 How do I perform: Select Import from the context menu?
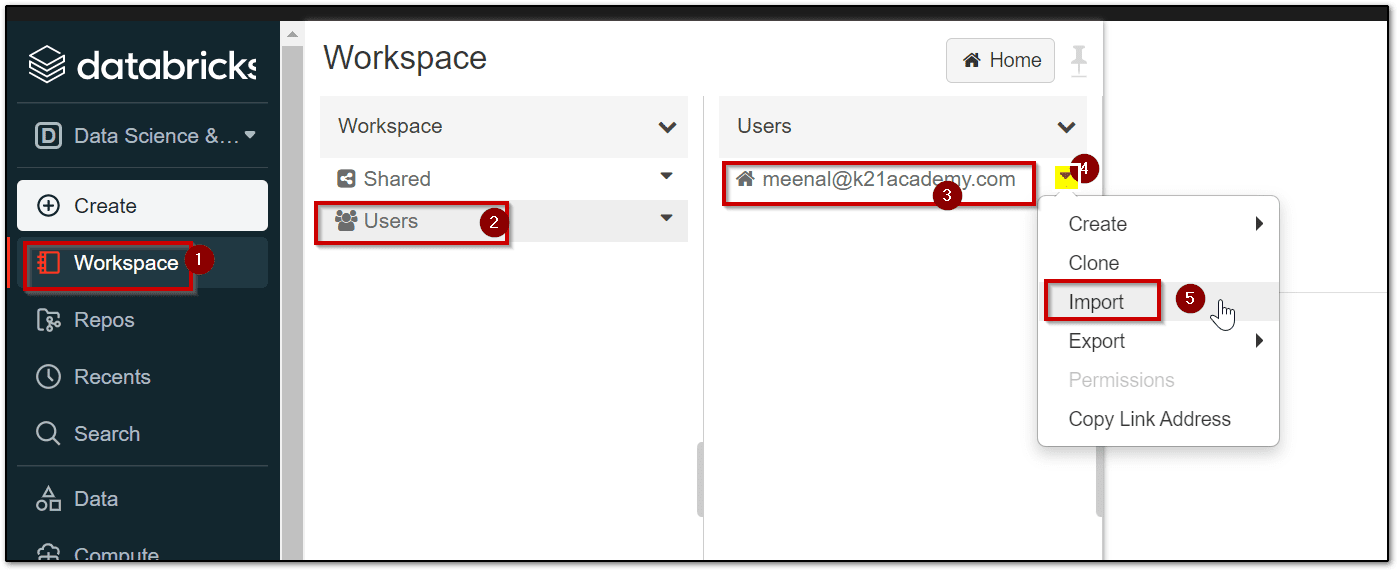(x=1097, y=302)
